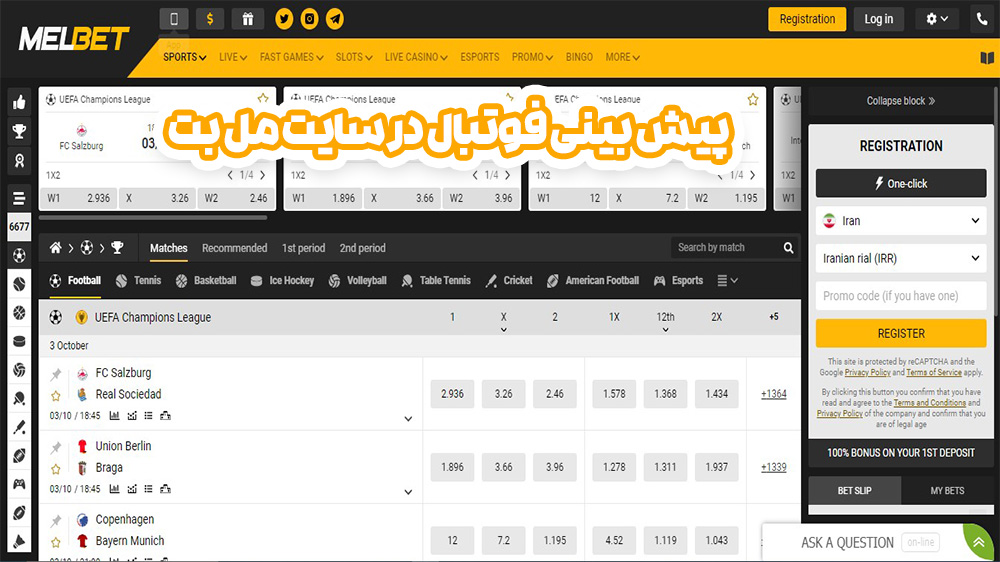The height and width of the screenshot is (562, 1000).
Task: Click the mobile app phone icon
Action: click(174, 19)
